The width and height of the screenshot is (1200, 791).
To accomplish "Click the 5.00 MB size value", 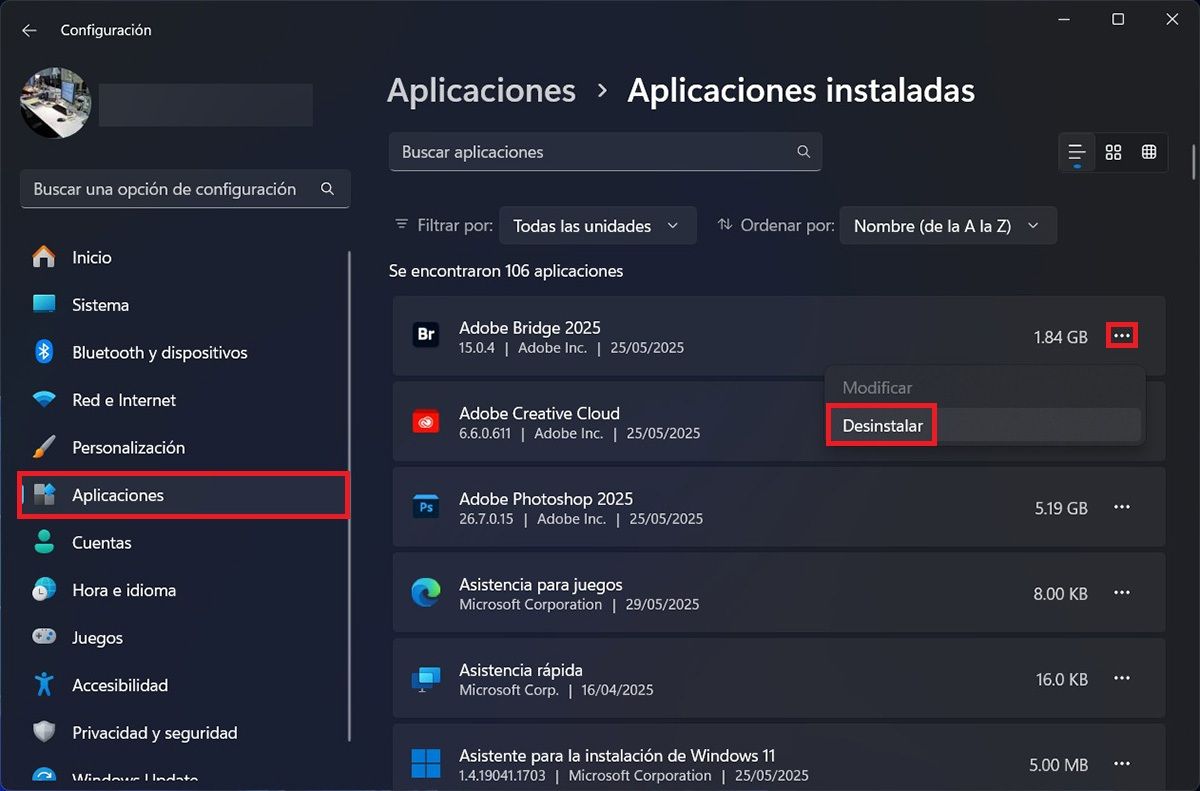I will [1059, 766].
